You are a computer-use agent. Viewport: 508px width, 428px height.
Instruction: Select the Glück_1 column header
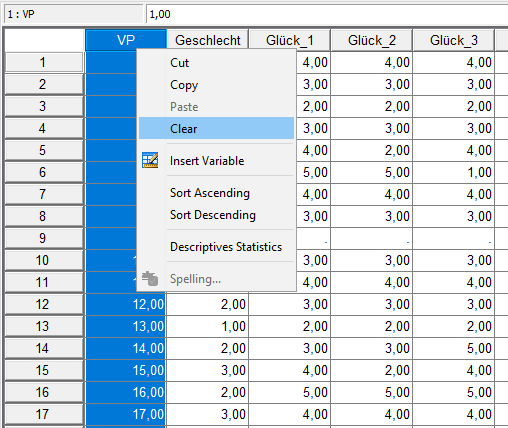click(290, 40)
